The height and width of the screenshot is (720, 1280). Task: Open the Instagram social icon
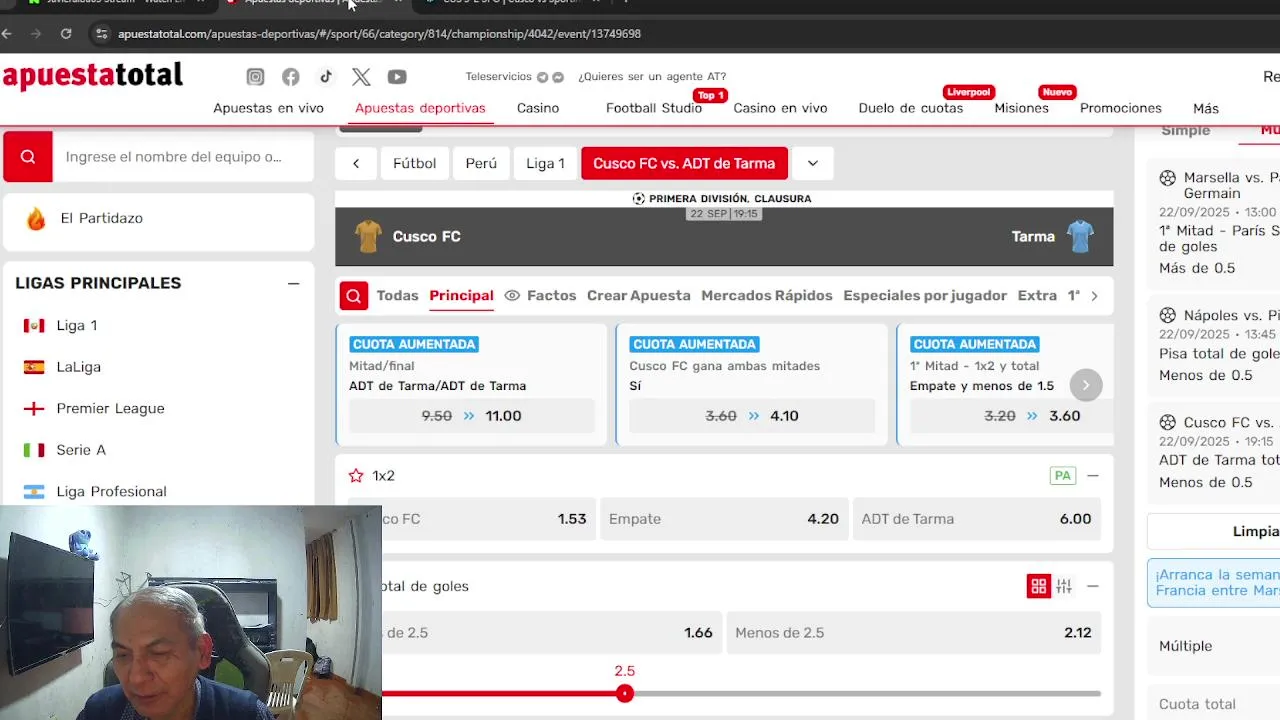256,77
